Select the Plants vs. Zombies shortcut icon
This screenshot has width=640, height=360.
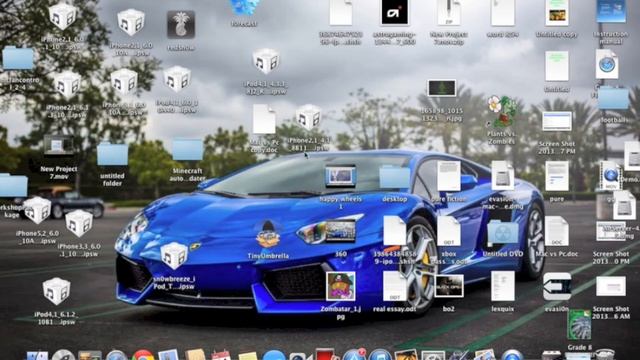(502, 112)
